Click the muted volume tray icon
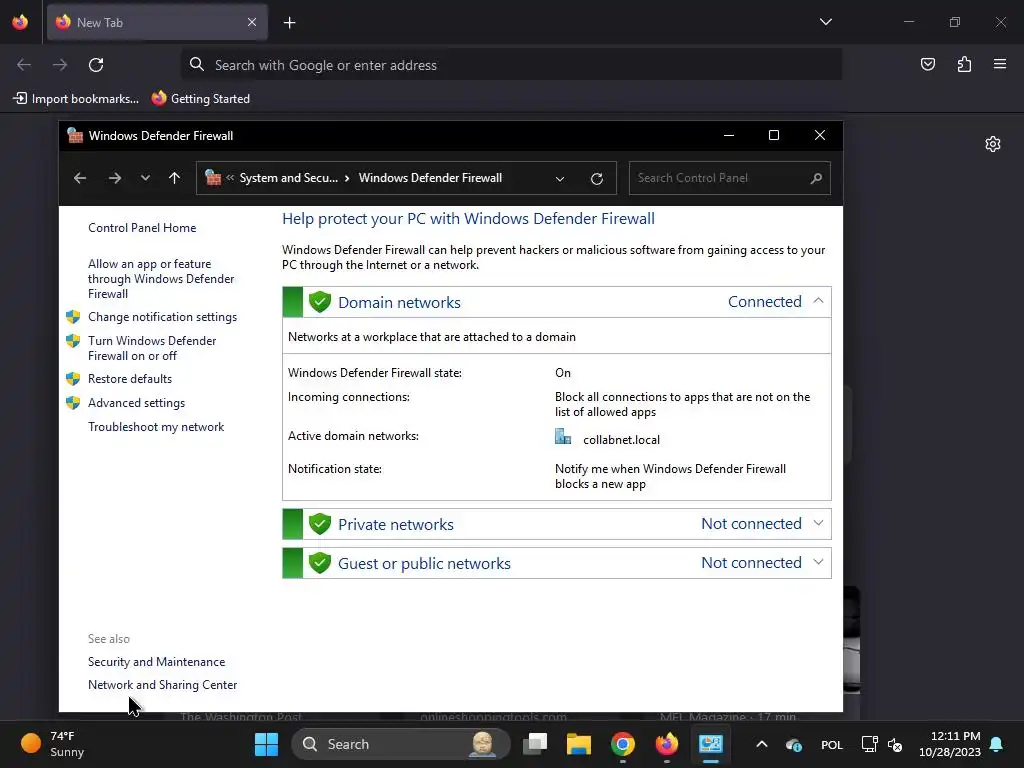Screen dimensions: 1024x768 895,744
